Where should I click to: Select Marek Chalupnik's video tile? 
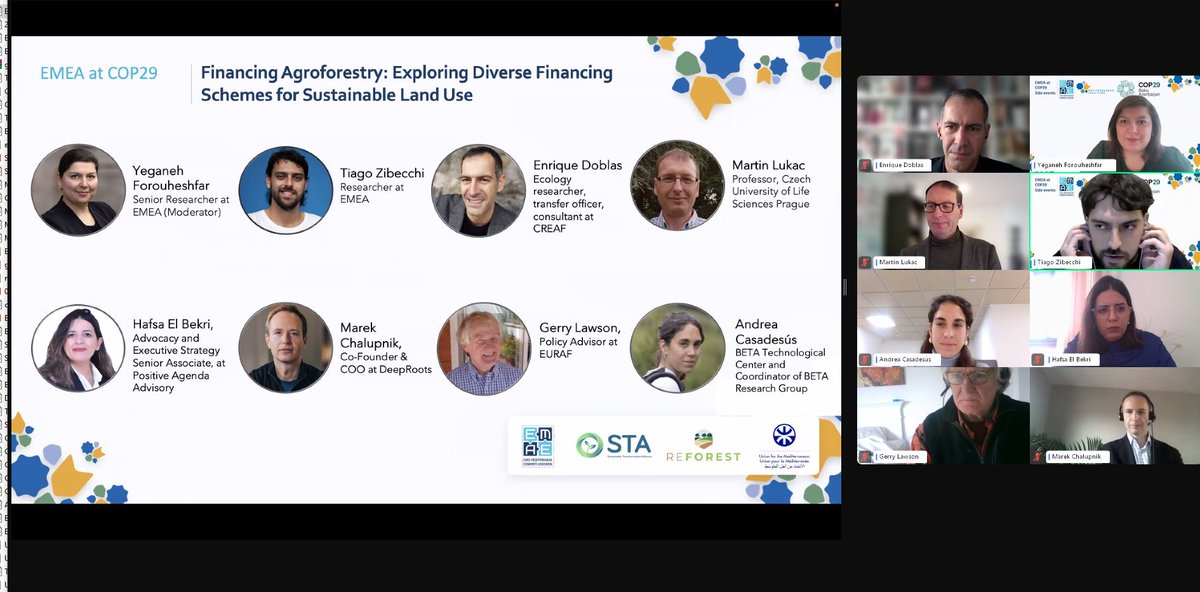coord(1114,415)
